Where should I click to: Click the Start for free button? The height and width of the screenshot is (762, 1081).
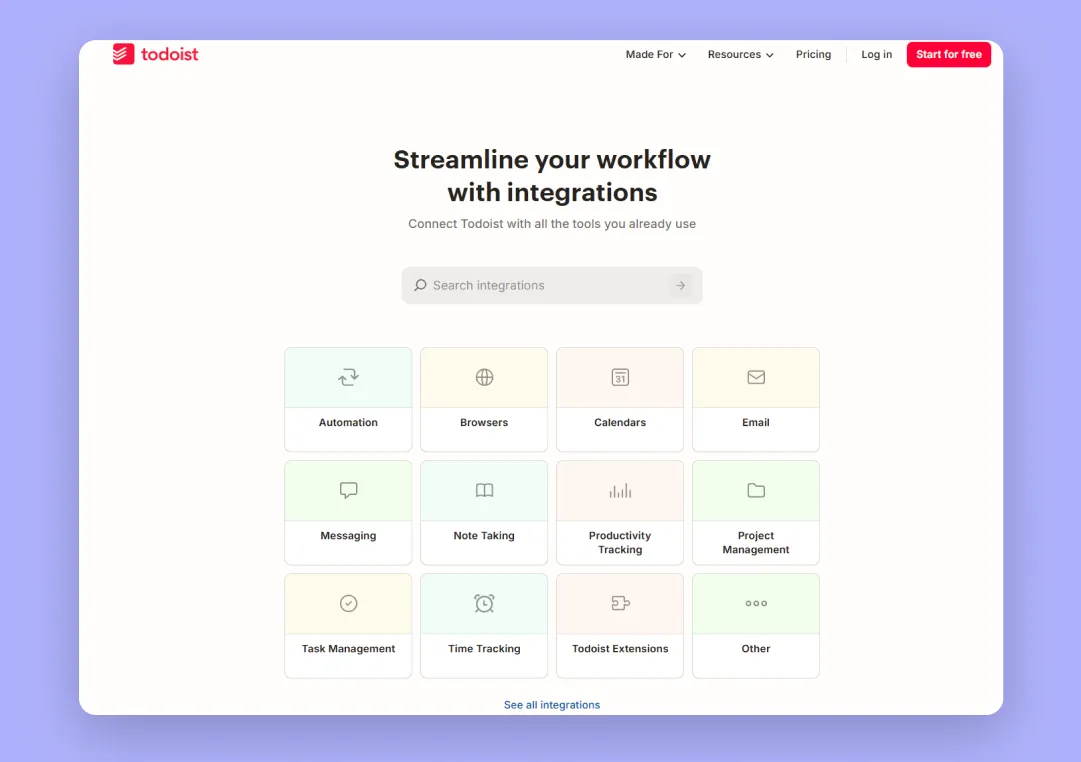(x=949, y=54)
